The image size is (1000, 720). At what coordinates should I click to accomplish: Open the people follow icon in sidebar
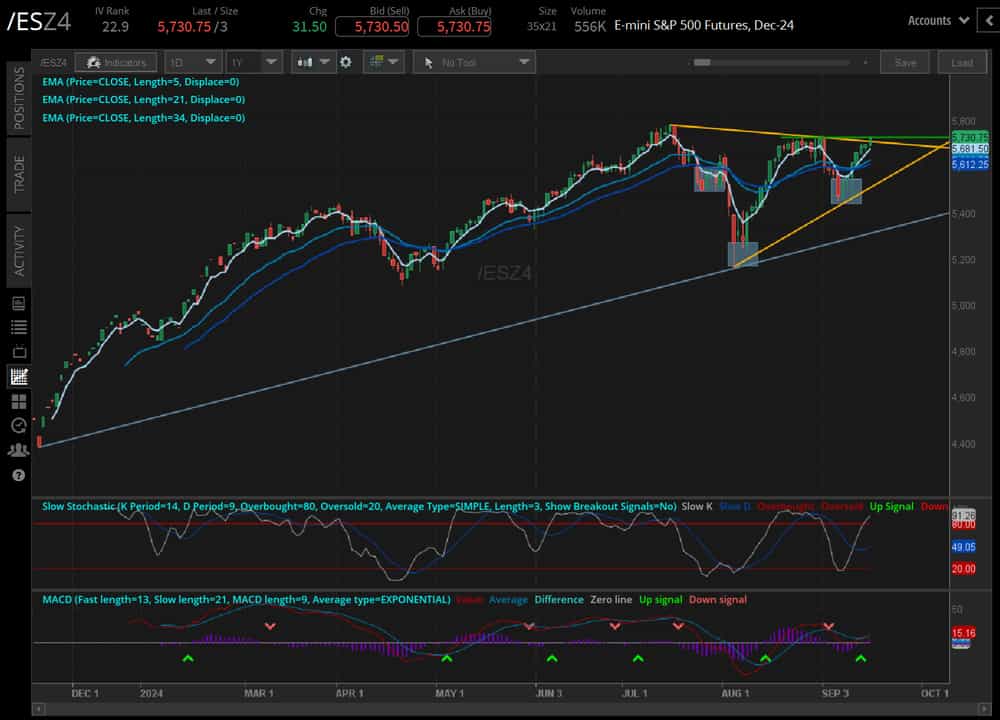coord(18,450)
